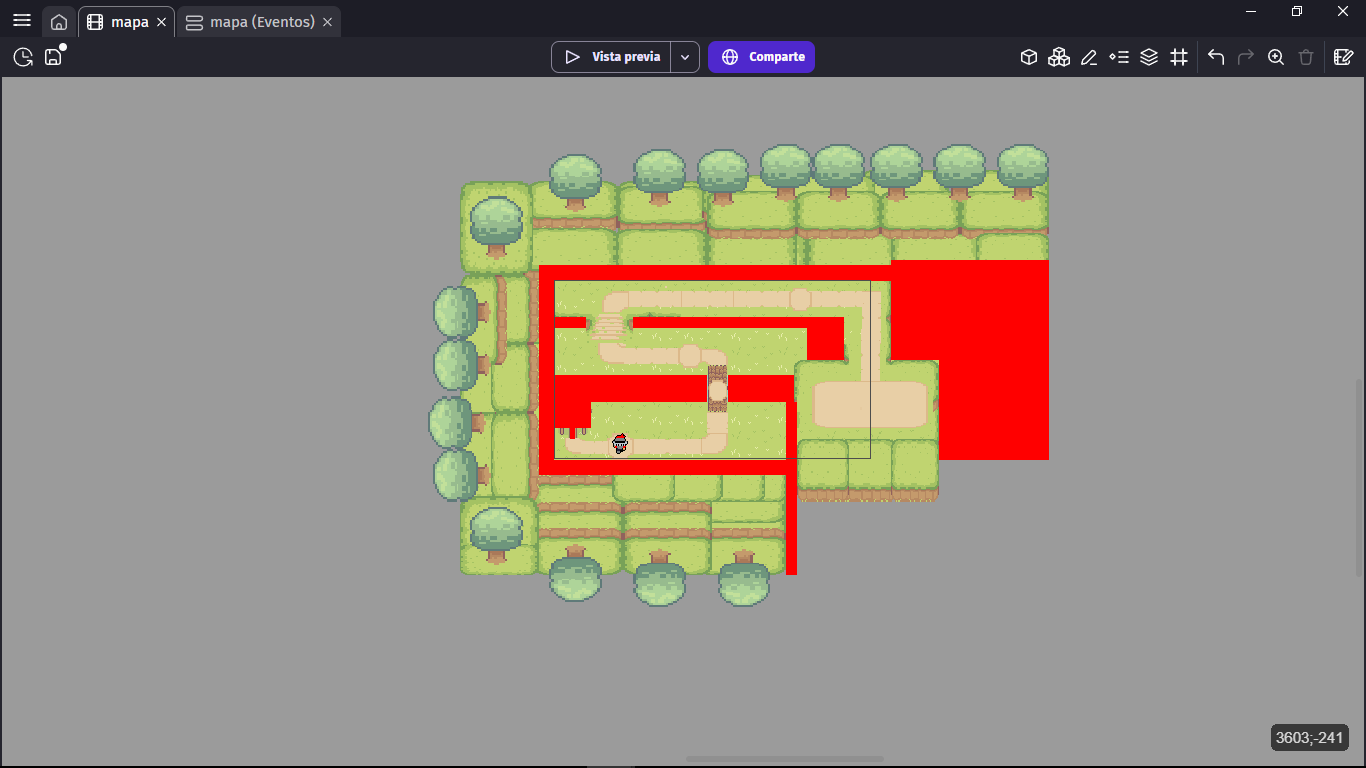Image resolution: width=1366 pixels, height=768 pixels.
Task: Undo the last change
Action: [1216, 57]
